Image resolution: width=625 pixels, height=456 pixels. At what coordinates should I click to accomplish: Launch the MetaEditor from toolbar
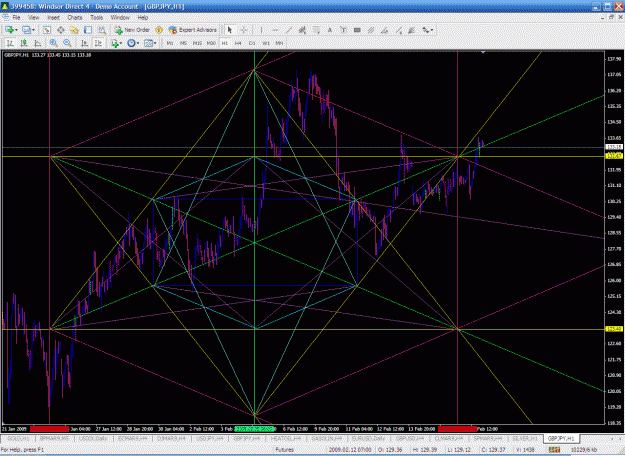159,30
